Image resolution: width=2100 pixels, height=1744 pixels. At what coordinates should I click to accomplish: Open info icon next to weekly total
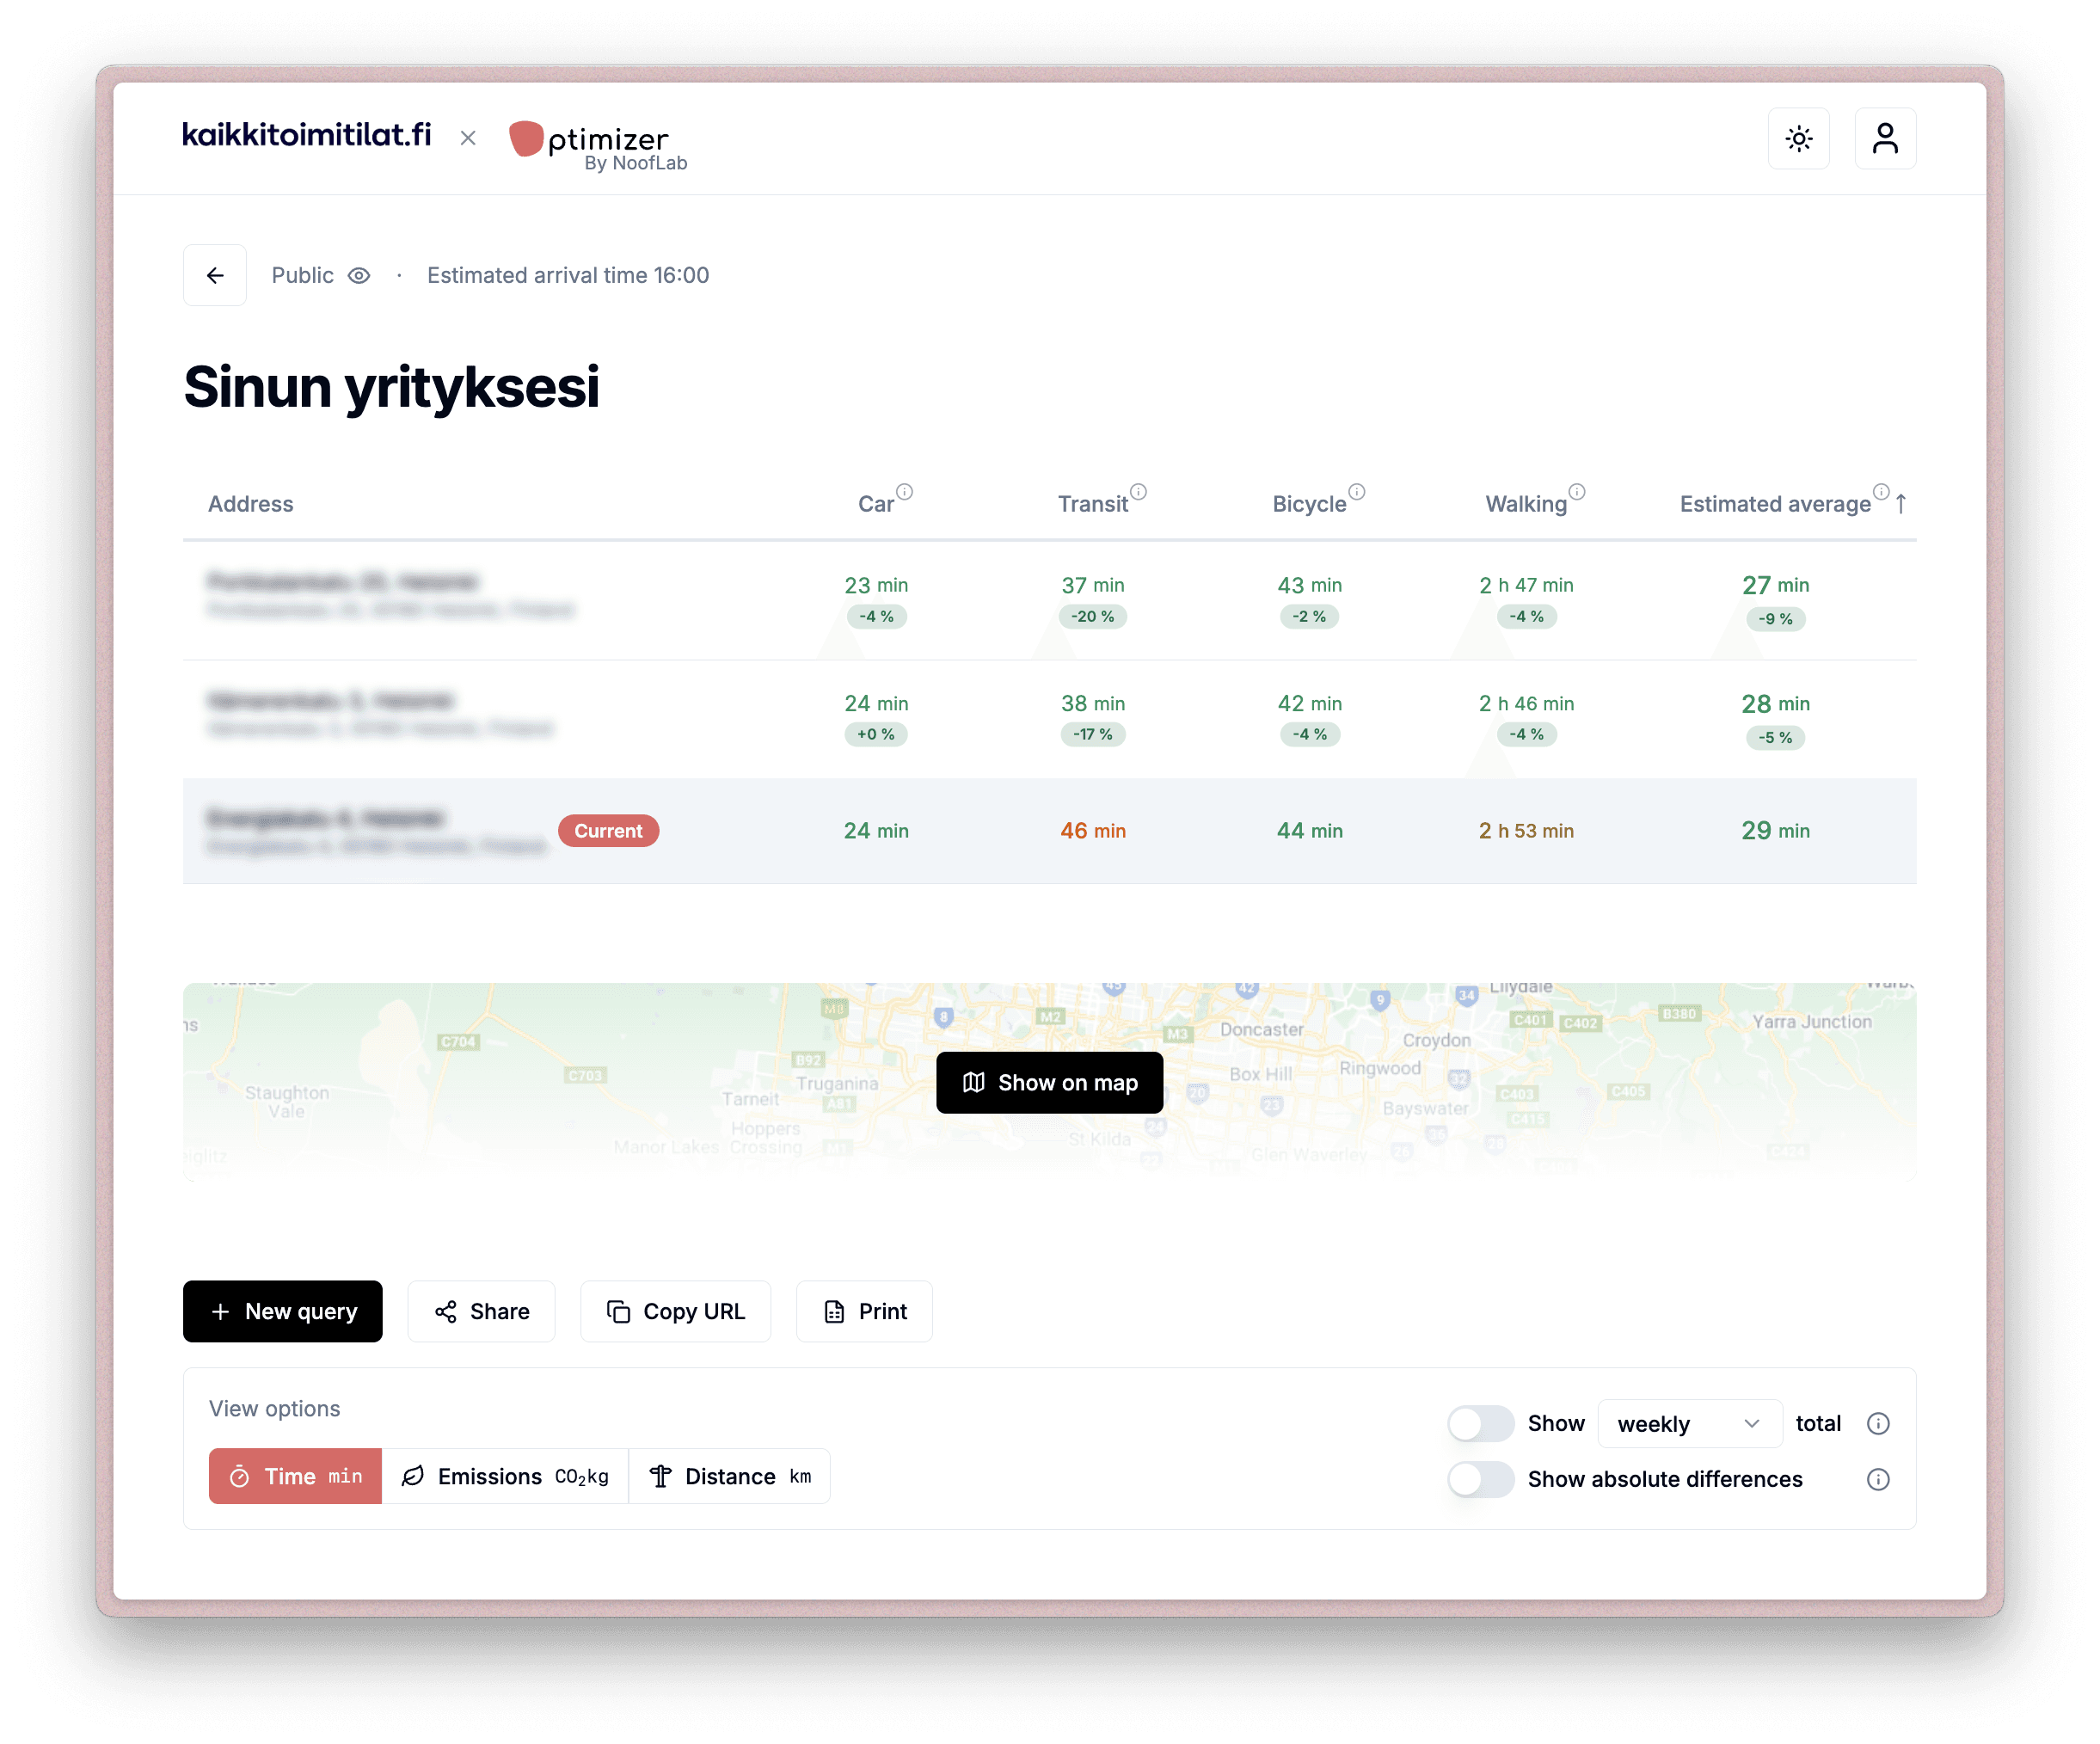point(1878,1423)
